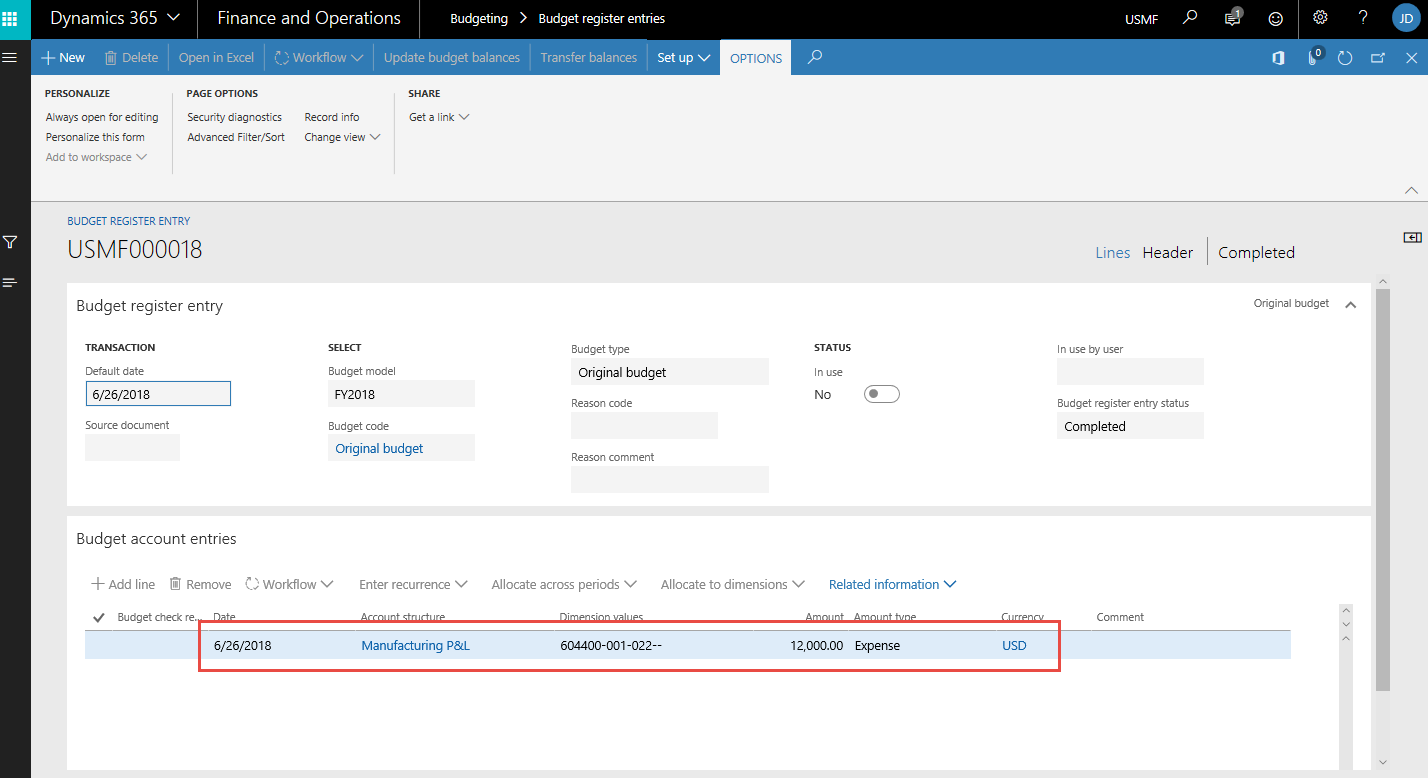
Task: Expand the Dynamics 365 dropdown
Action: click(x=115, y=18)
